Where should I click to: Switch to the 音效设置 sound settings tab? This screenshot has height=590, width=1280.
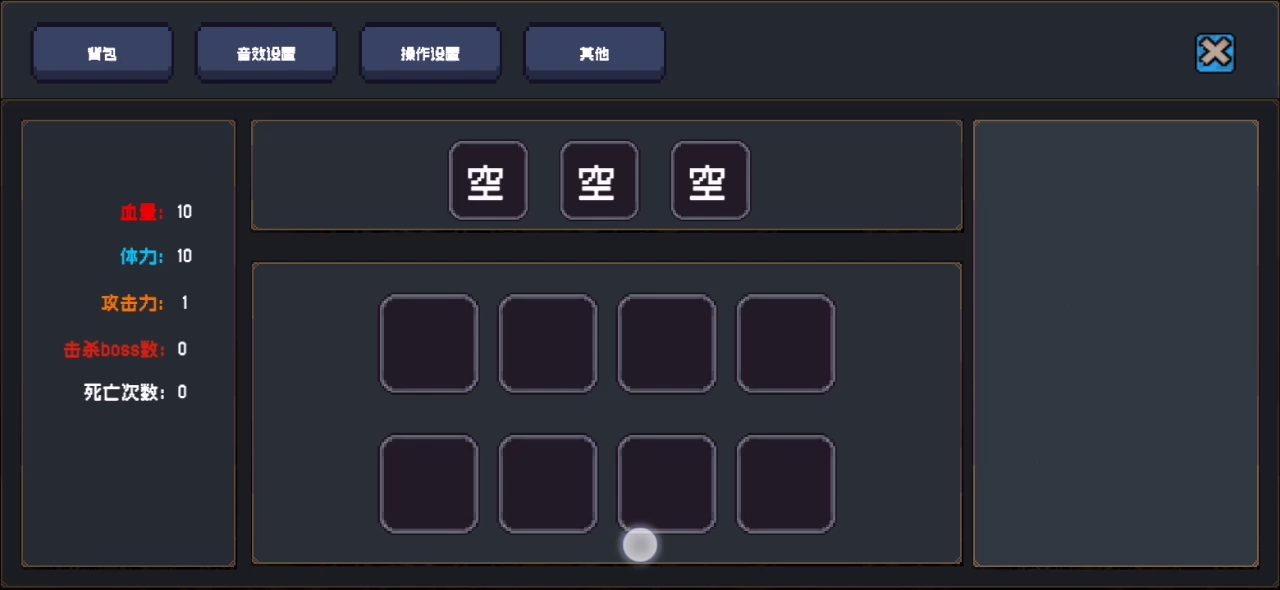266,53
